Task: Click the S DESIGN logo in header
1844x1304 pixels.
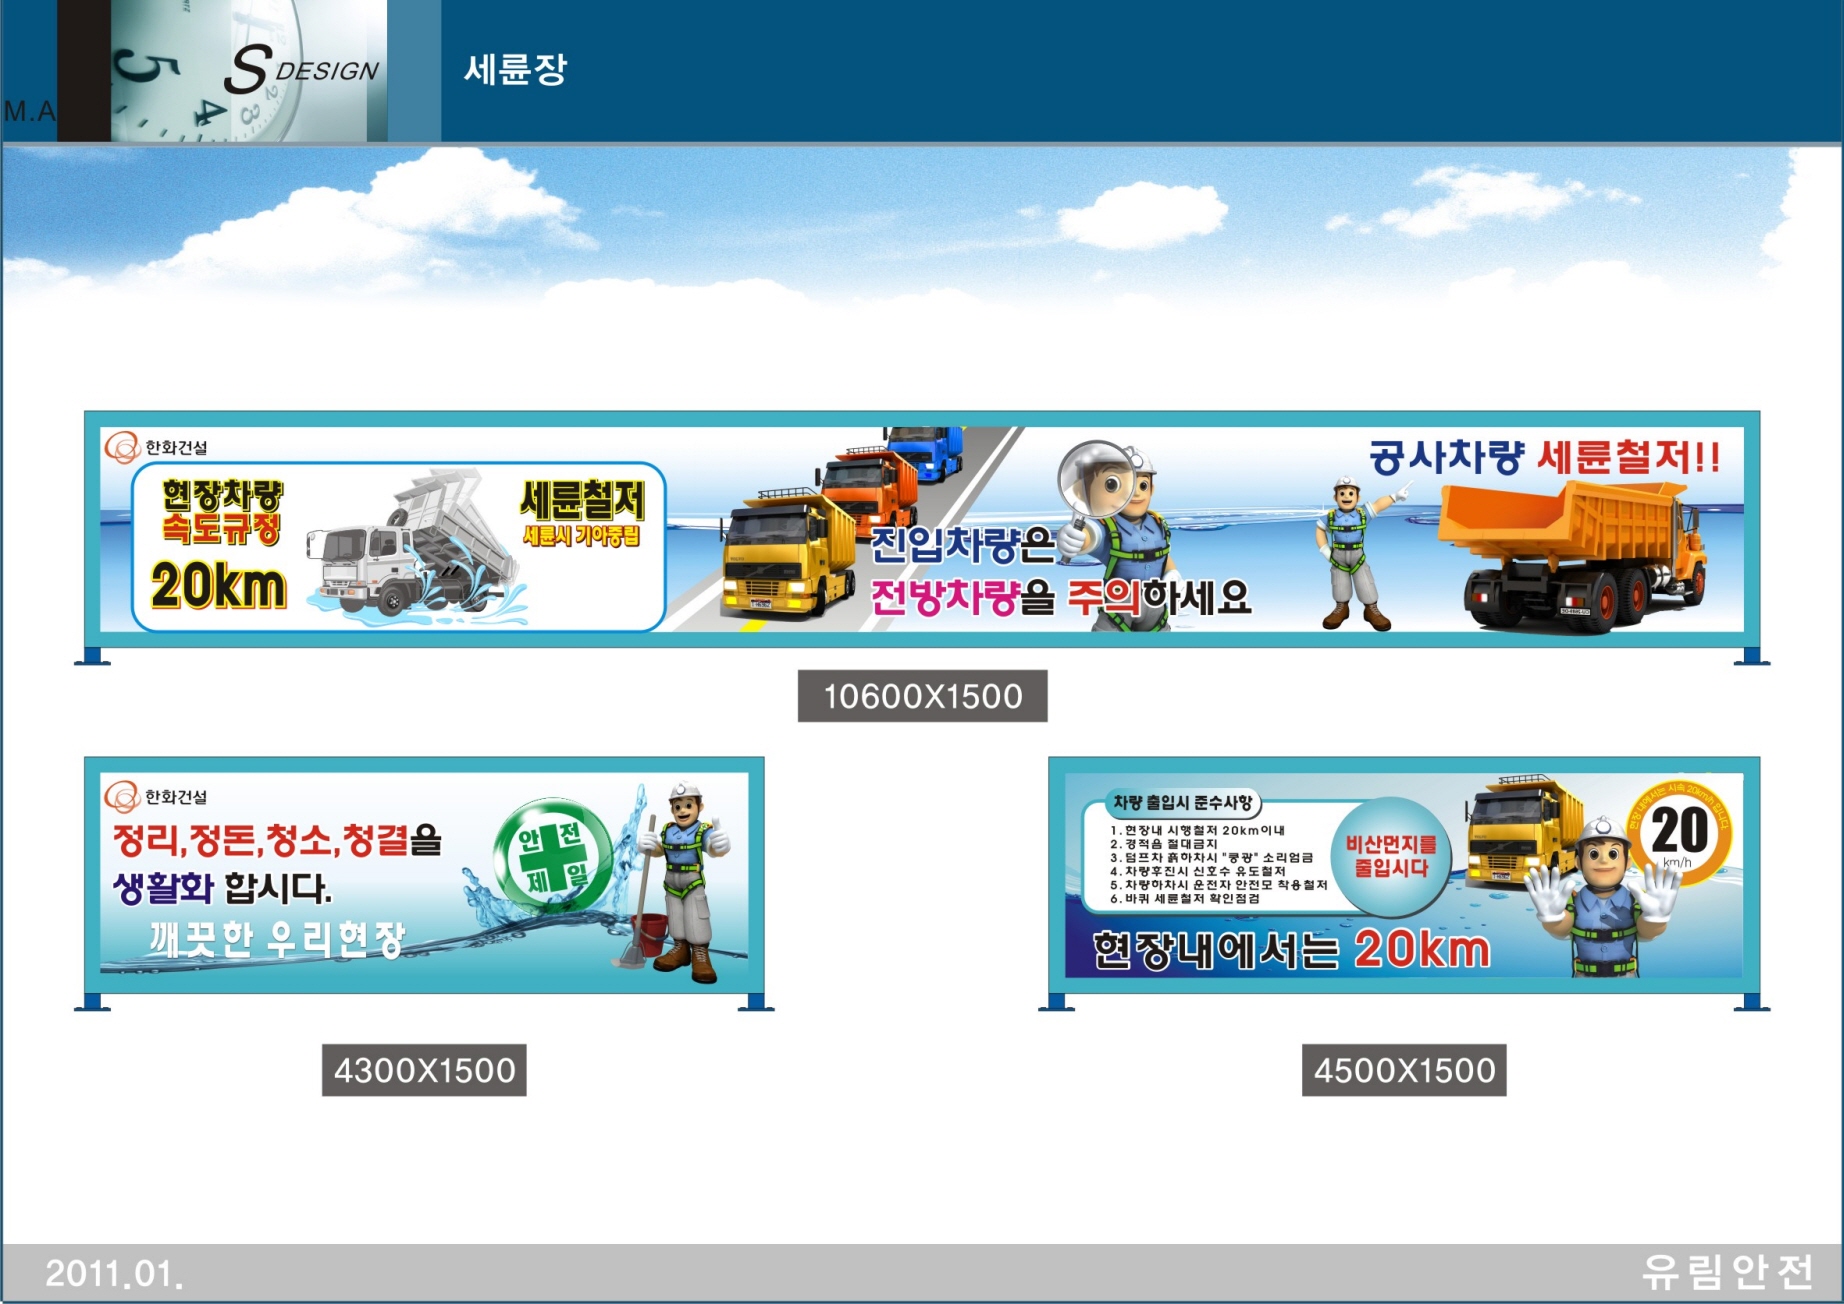Action: tap(300, 70)
